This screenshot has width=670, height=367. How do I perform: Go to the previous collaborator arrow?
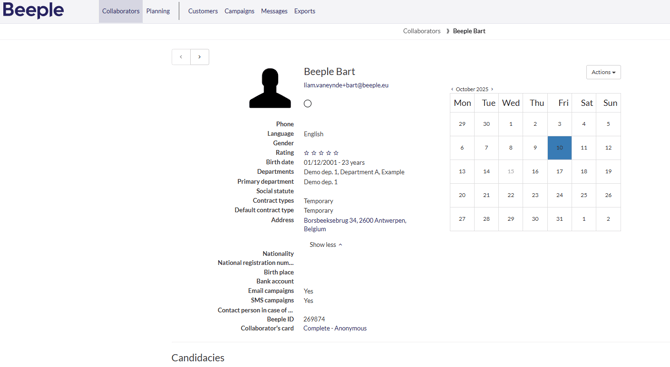tap(181, 57)
